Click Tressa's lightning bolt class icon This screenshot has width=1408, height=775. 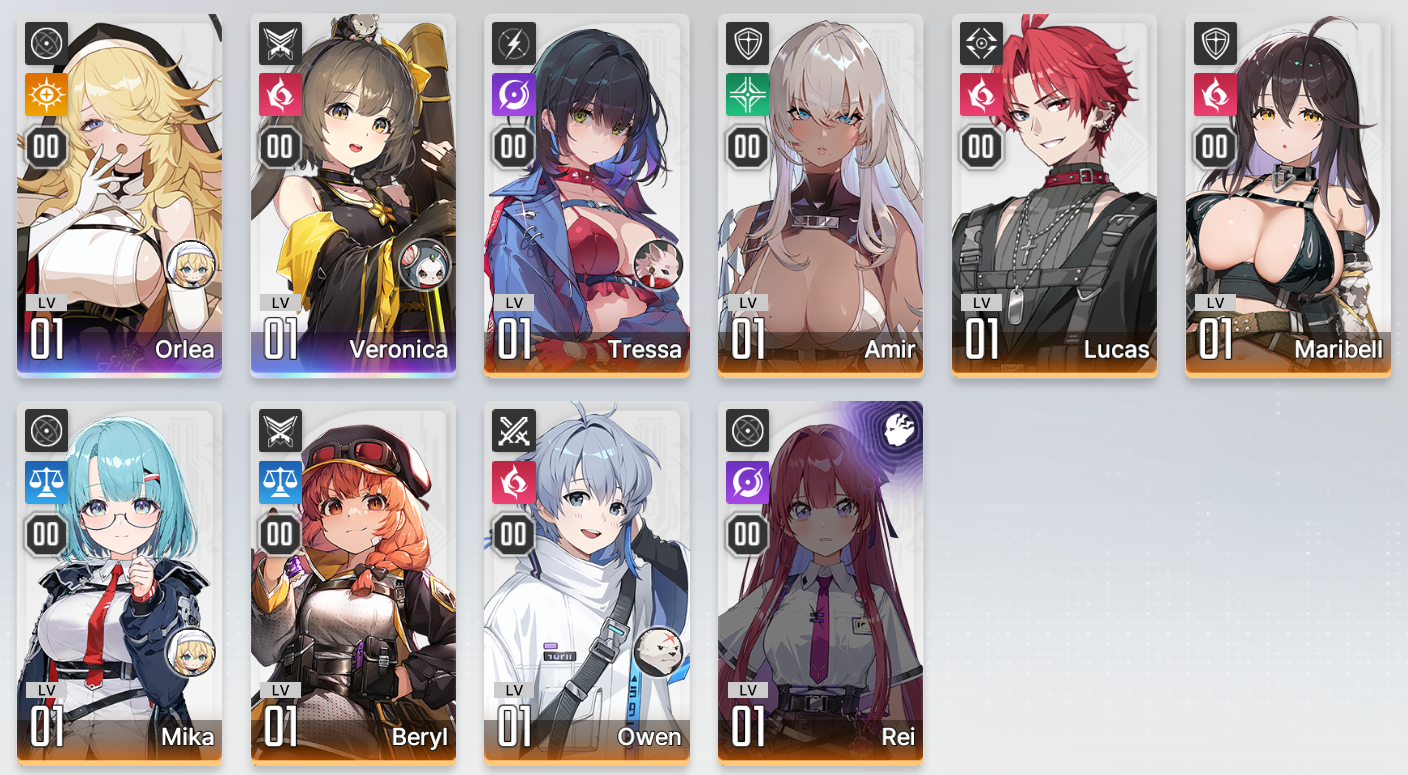coord(514,44)
